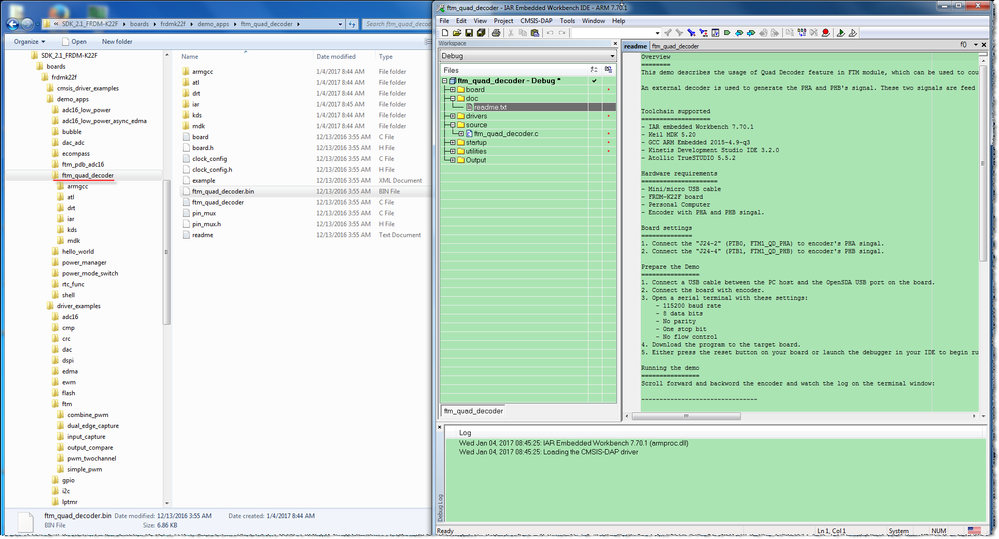Expand the drivers folder in Workspace tree
Screen dimensions: 999x539
453,117
